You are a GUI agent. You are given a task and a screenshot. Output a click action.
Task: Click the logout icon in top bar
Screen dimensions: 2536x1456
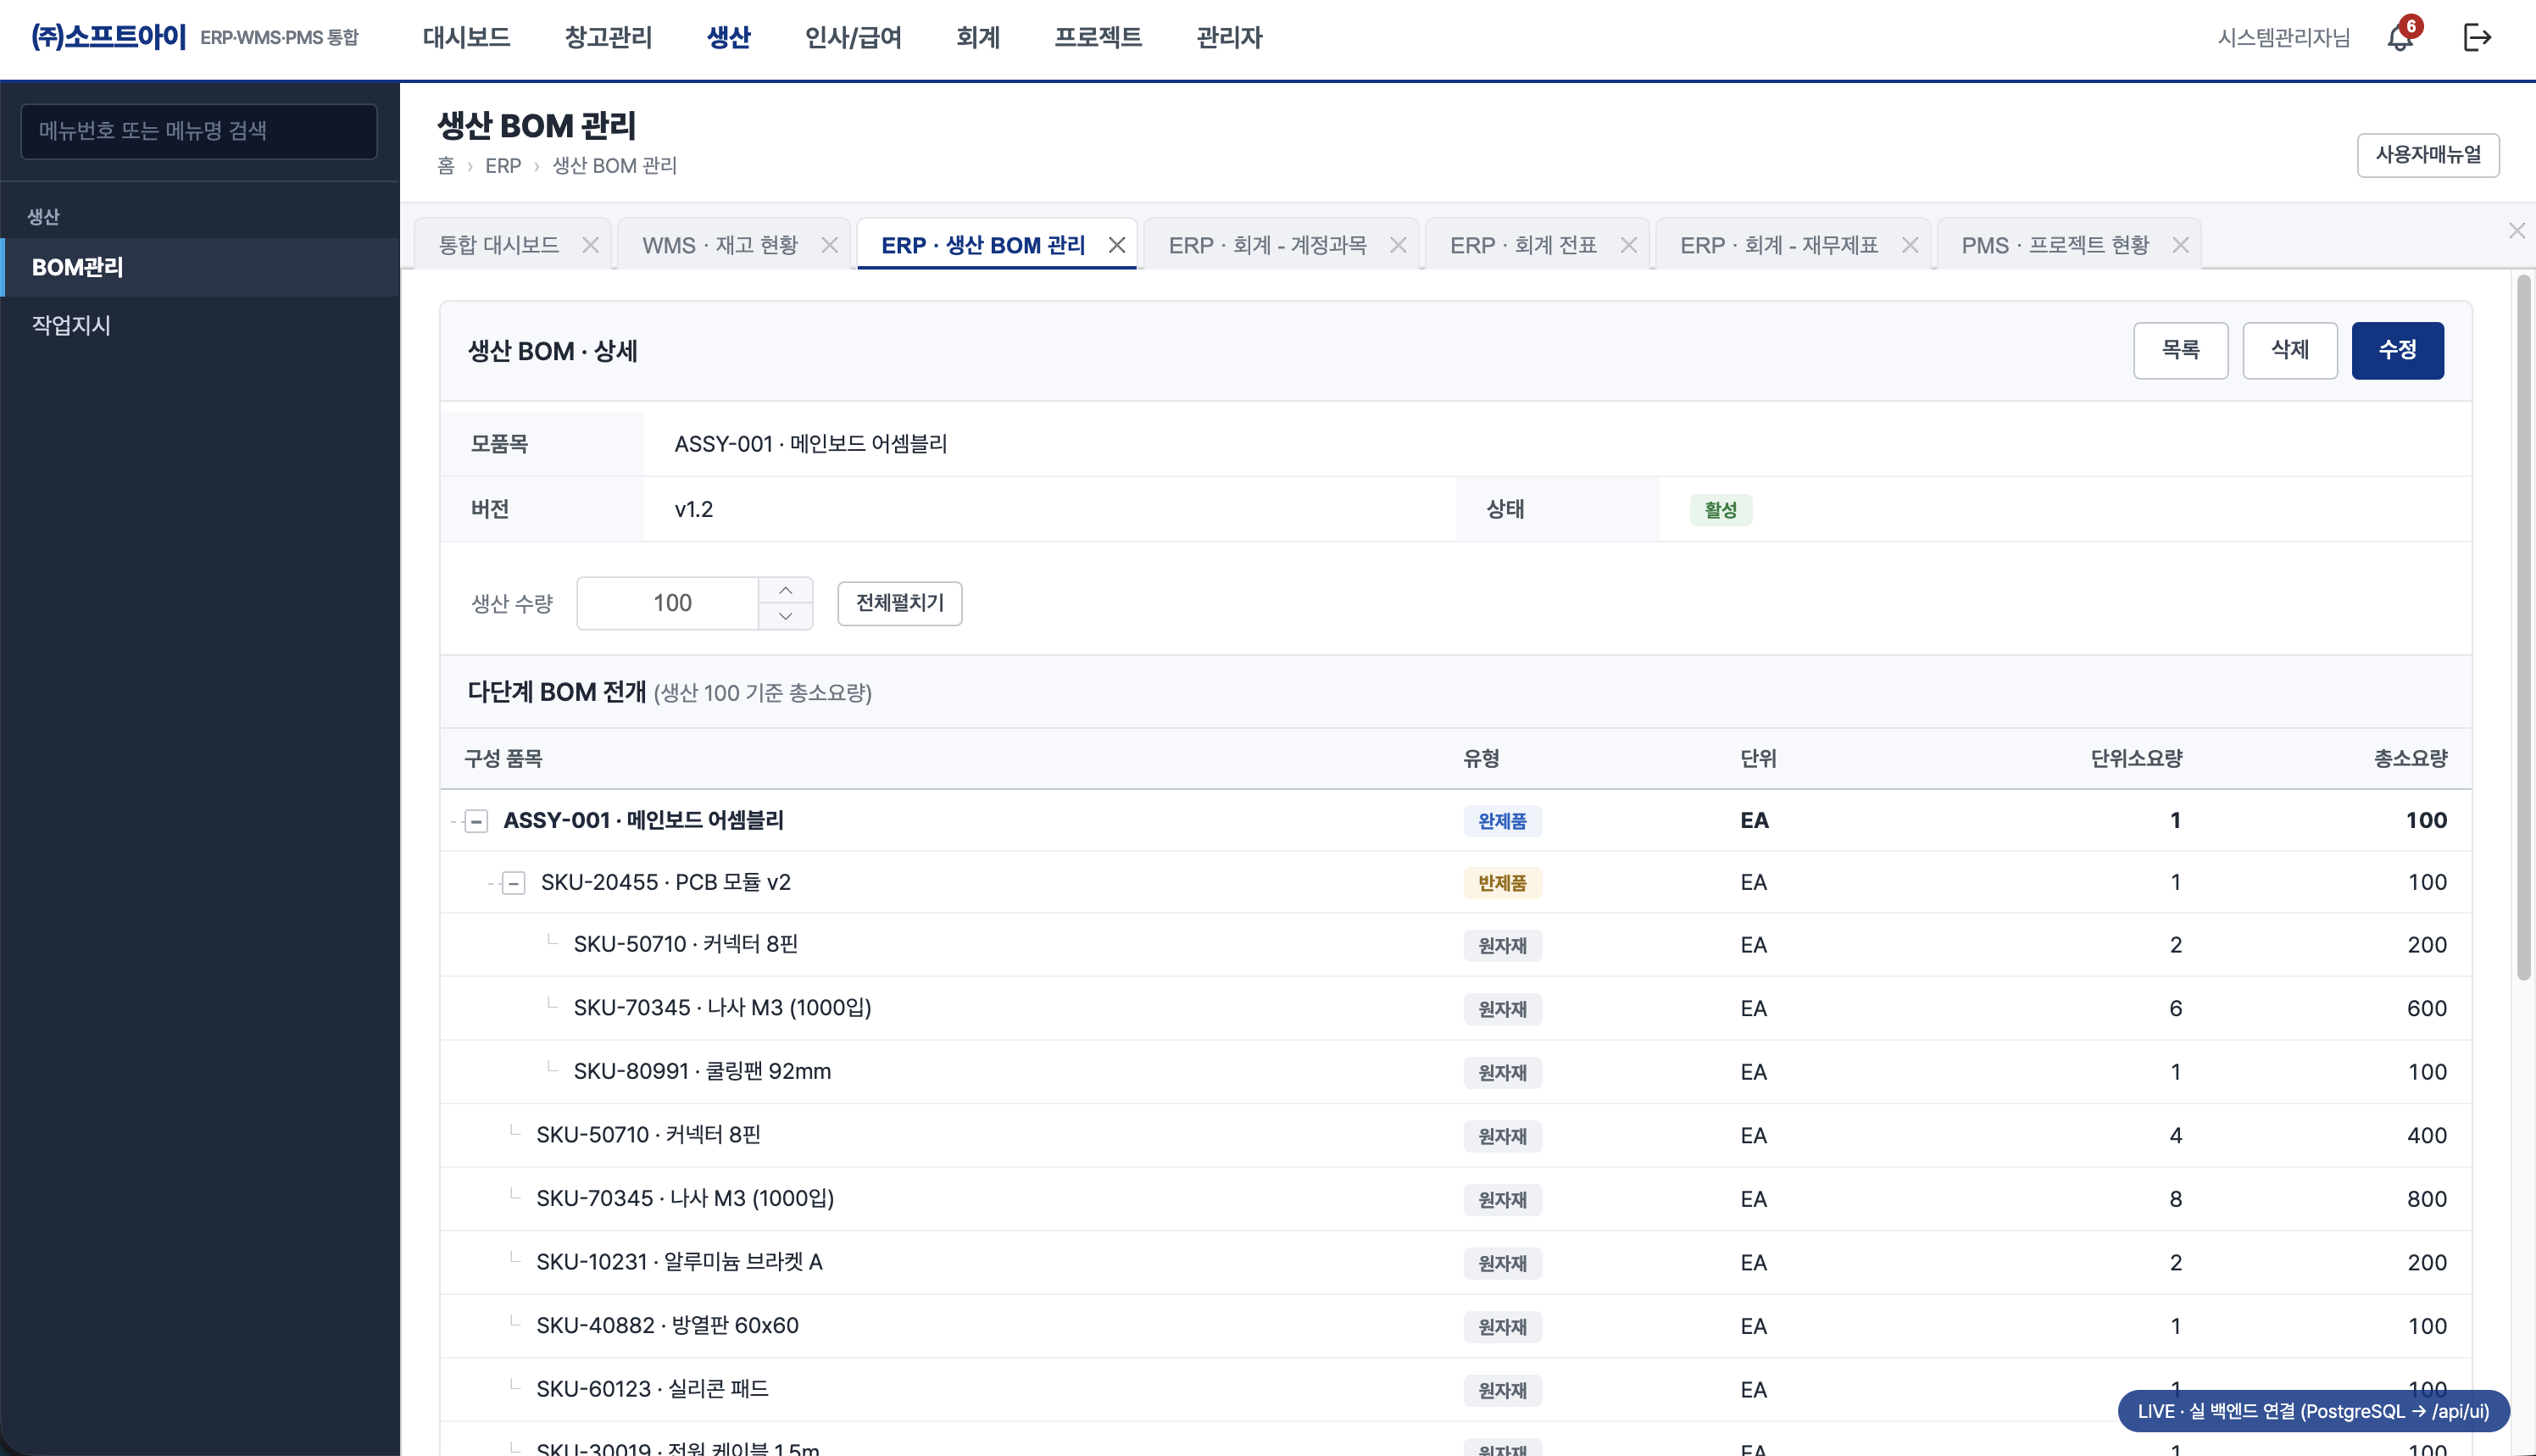tap(2476, 38)
